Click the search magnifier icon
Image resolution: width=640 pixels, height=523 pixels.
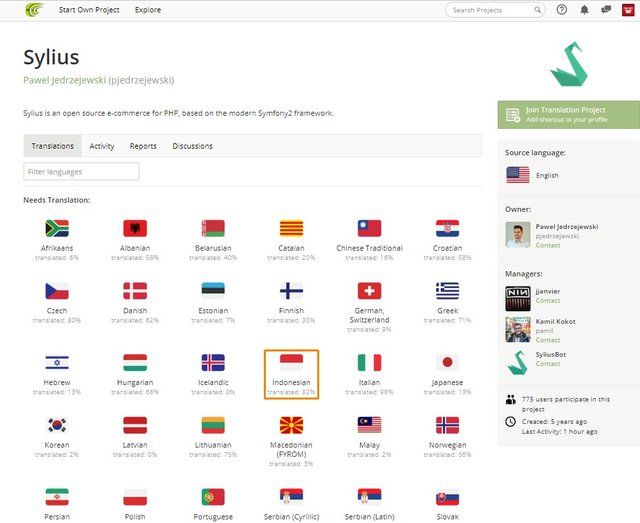[x=538, y=10]
